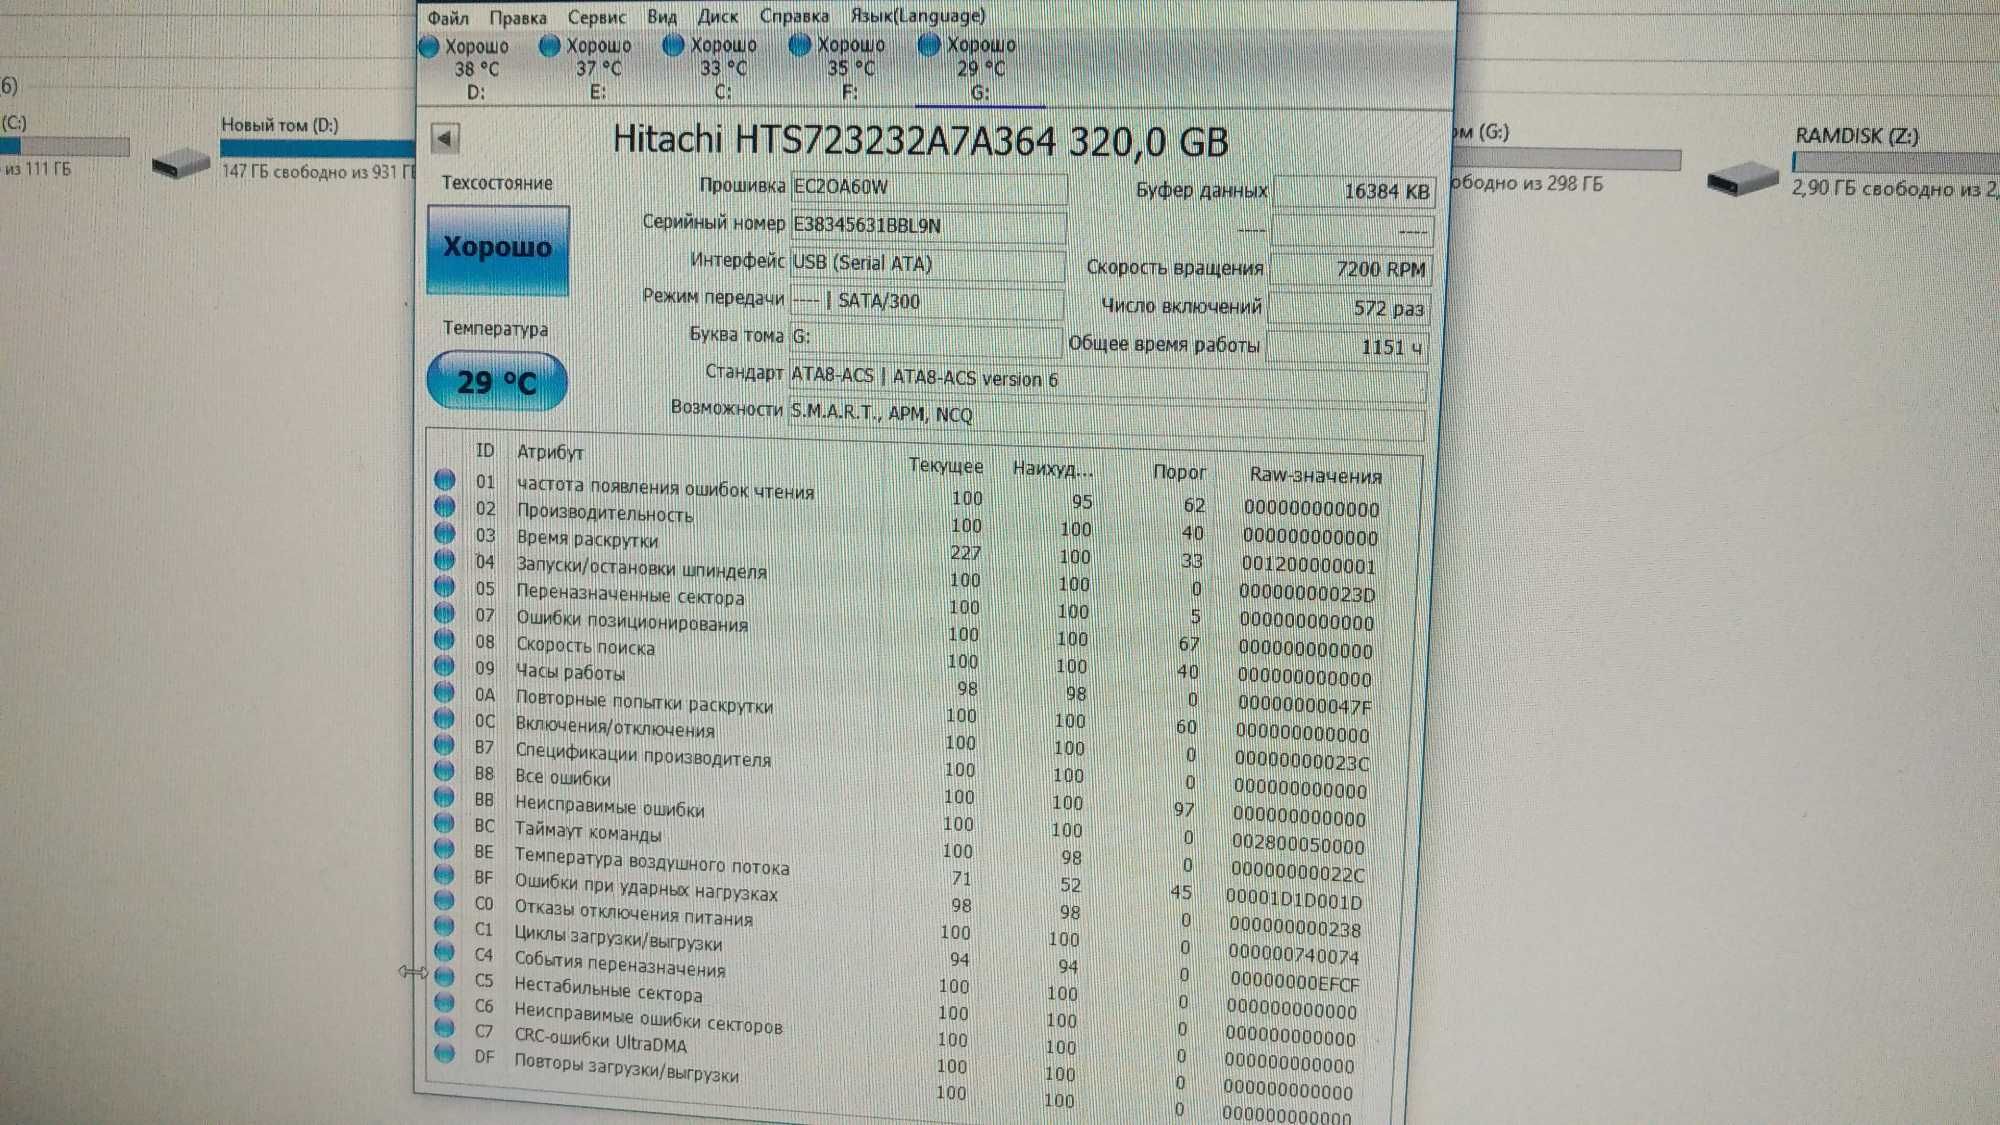Click the total hours value 1151 ч
The height and width of the screenshot is (1125, 2000).
click(x=1348, y=347)
